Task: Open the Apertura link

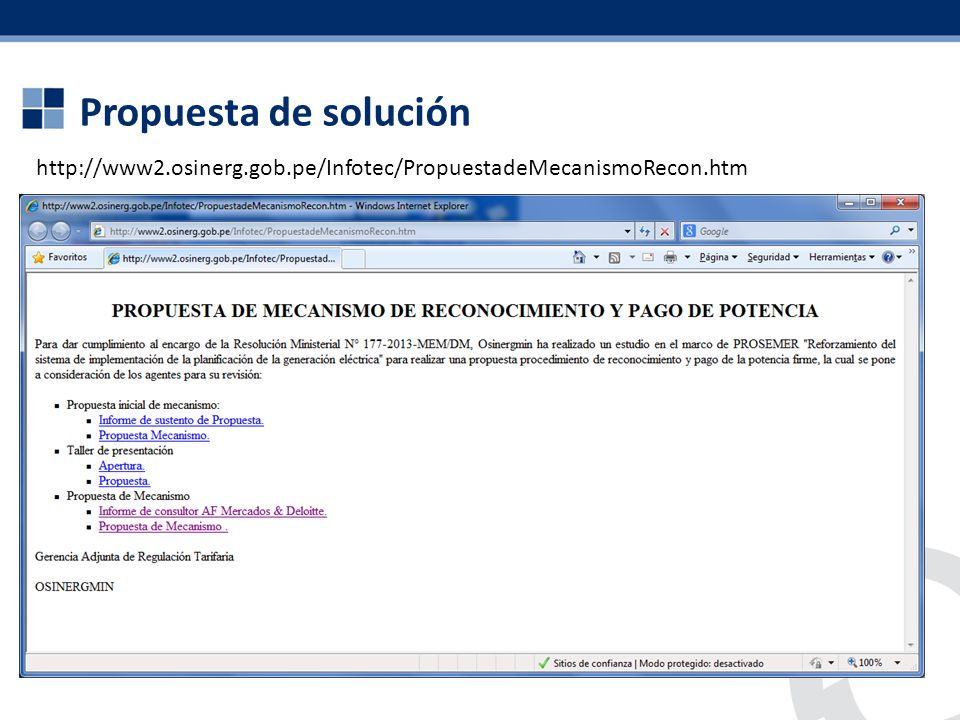Action: tap(122, 466)
